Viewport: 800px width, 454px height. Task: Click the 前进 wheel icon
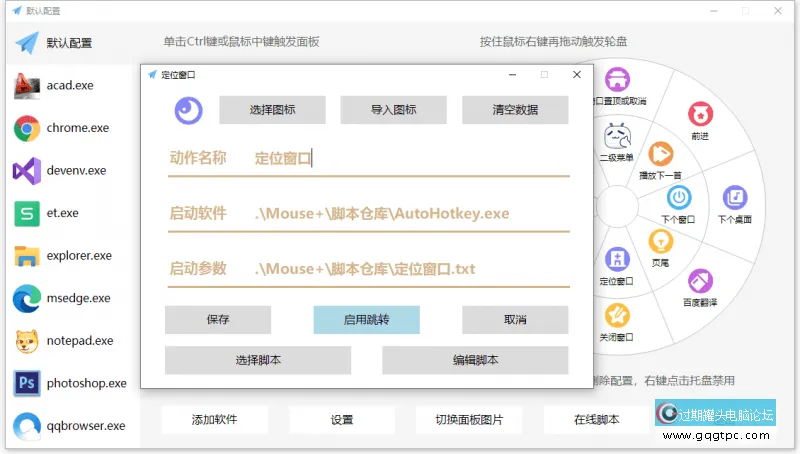coord(700,114)
